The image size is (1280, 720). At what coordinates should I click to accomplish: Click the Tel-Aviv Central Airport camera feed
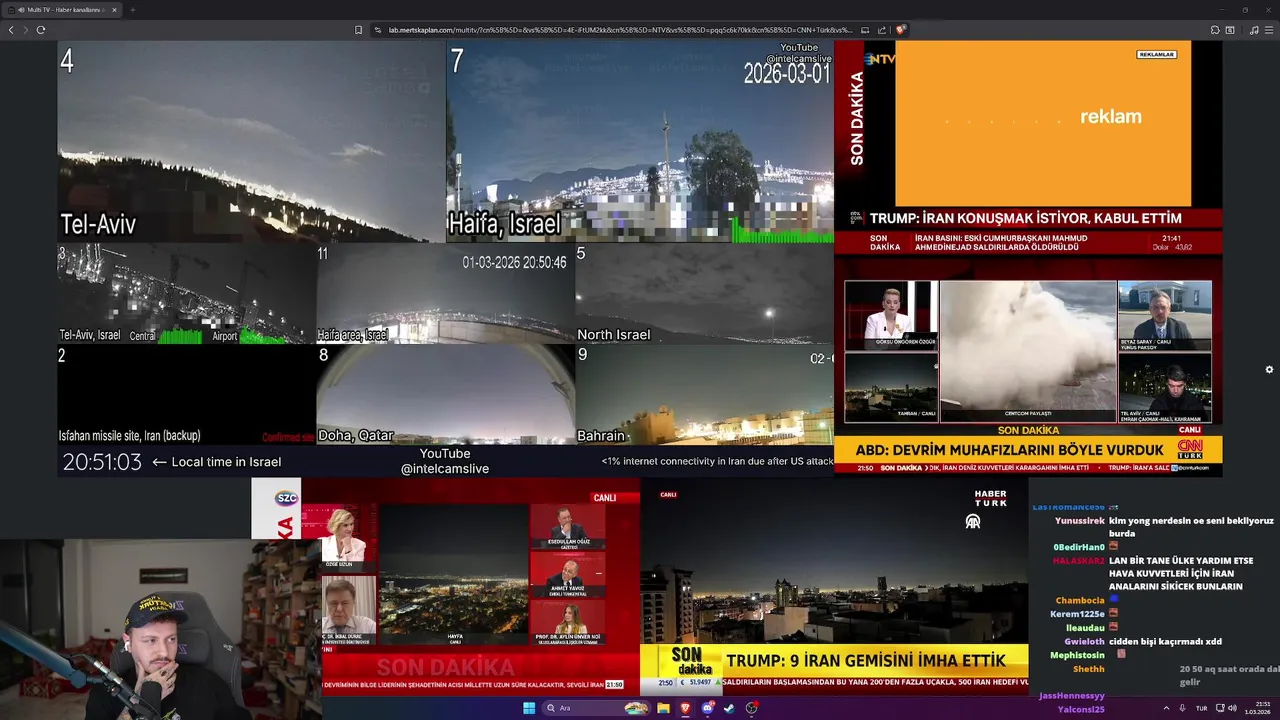pyautogui.click(x=186, y=294)
